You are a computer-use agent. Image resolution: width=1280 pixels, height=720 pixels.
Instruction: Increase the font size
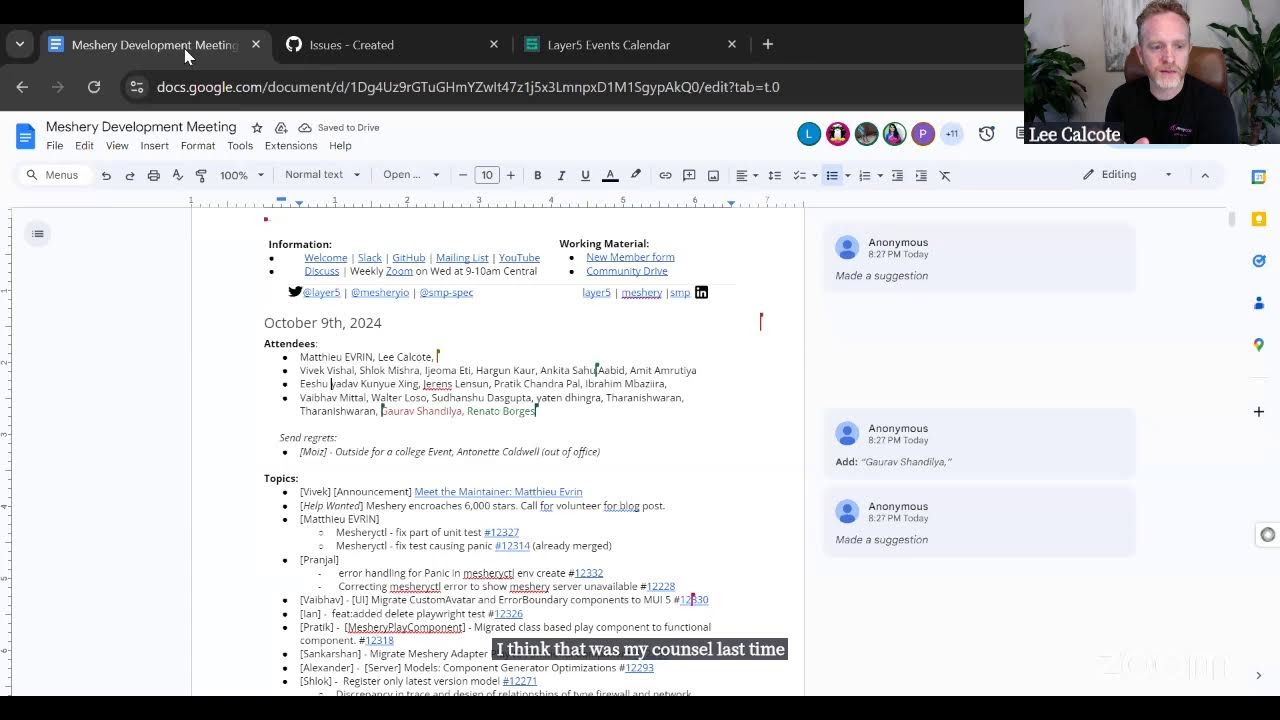pos(510,175)
